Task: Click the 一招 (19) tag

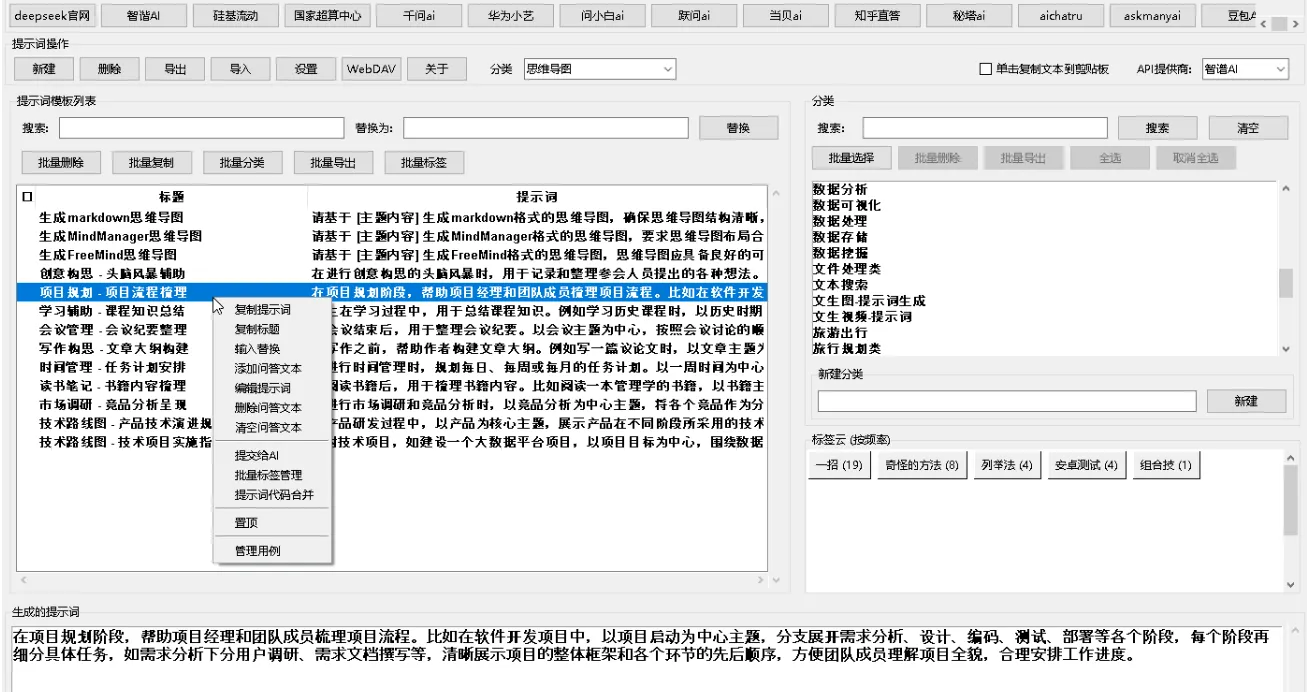Action: coord(838,465)
